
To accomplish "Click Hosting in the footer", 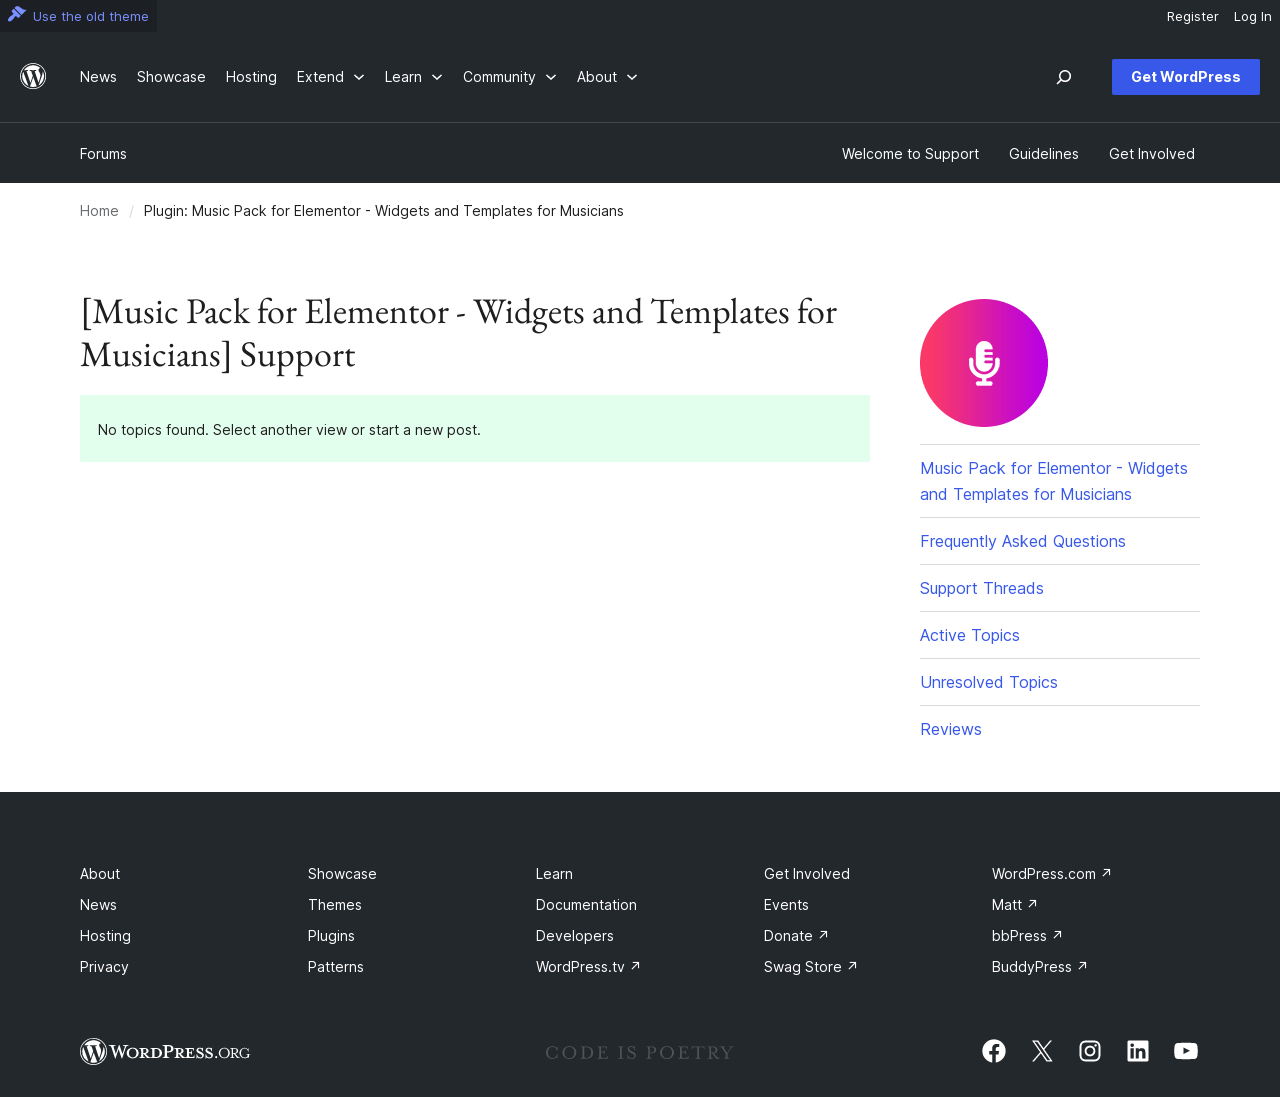I will pyautogui.click(x=105, y=935).
